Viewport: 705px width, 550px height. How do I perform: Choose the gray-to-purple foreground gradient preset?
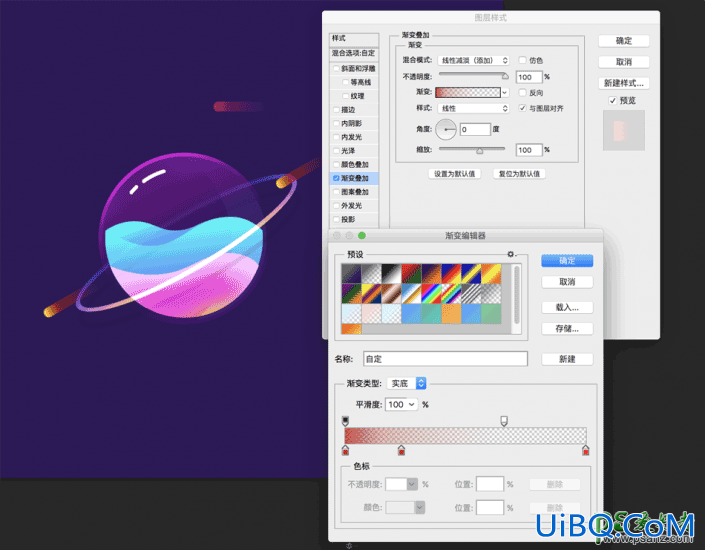point(351,273)
